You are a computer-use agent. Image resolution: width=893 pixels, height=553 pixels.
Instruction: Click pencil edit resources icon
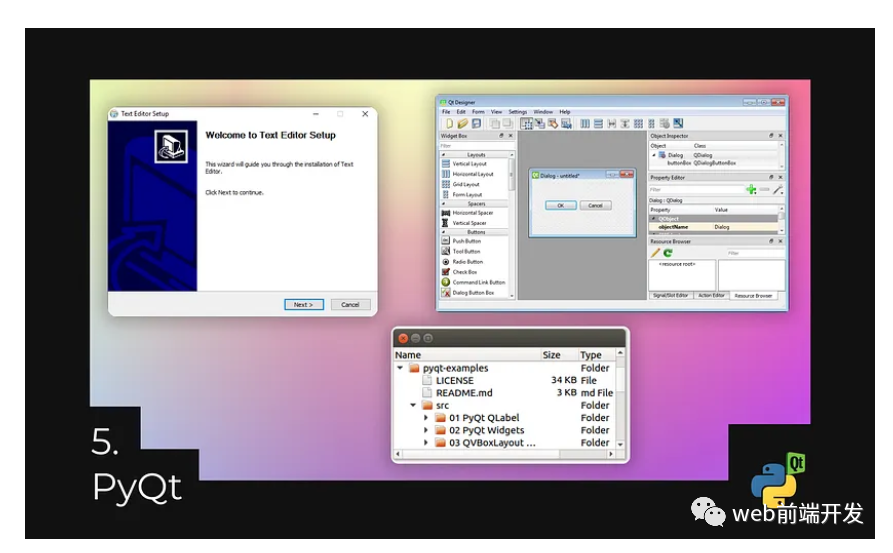[x=655, y=252]
